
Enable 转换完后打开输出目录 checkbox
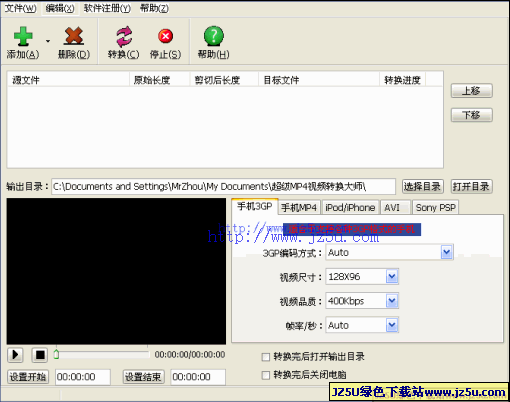click(266, 357)
